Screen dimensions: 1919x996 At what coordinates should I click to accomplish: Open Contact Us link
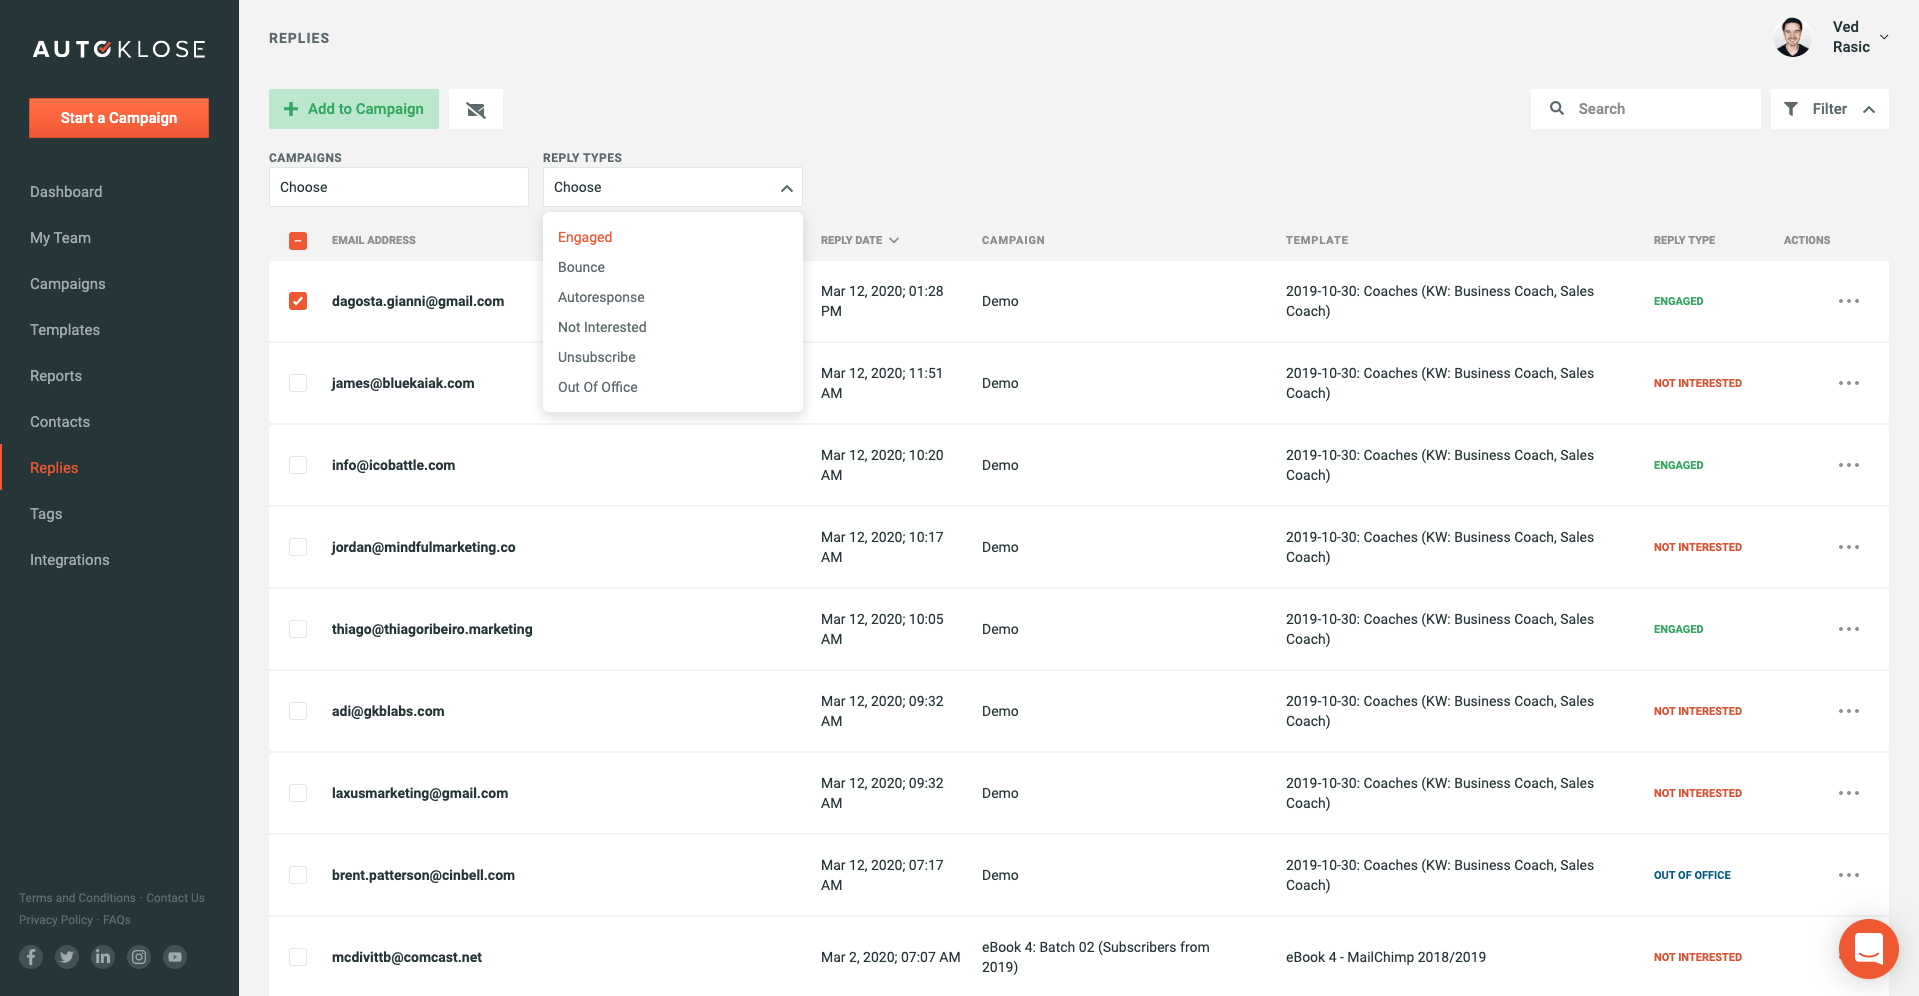coord(175,898)
